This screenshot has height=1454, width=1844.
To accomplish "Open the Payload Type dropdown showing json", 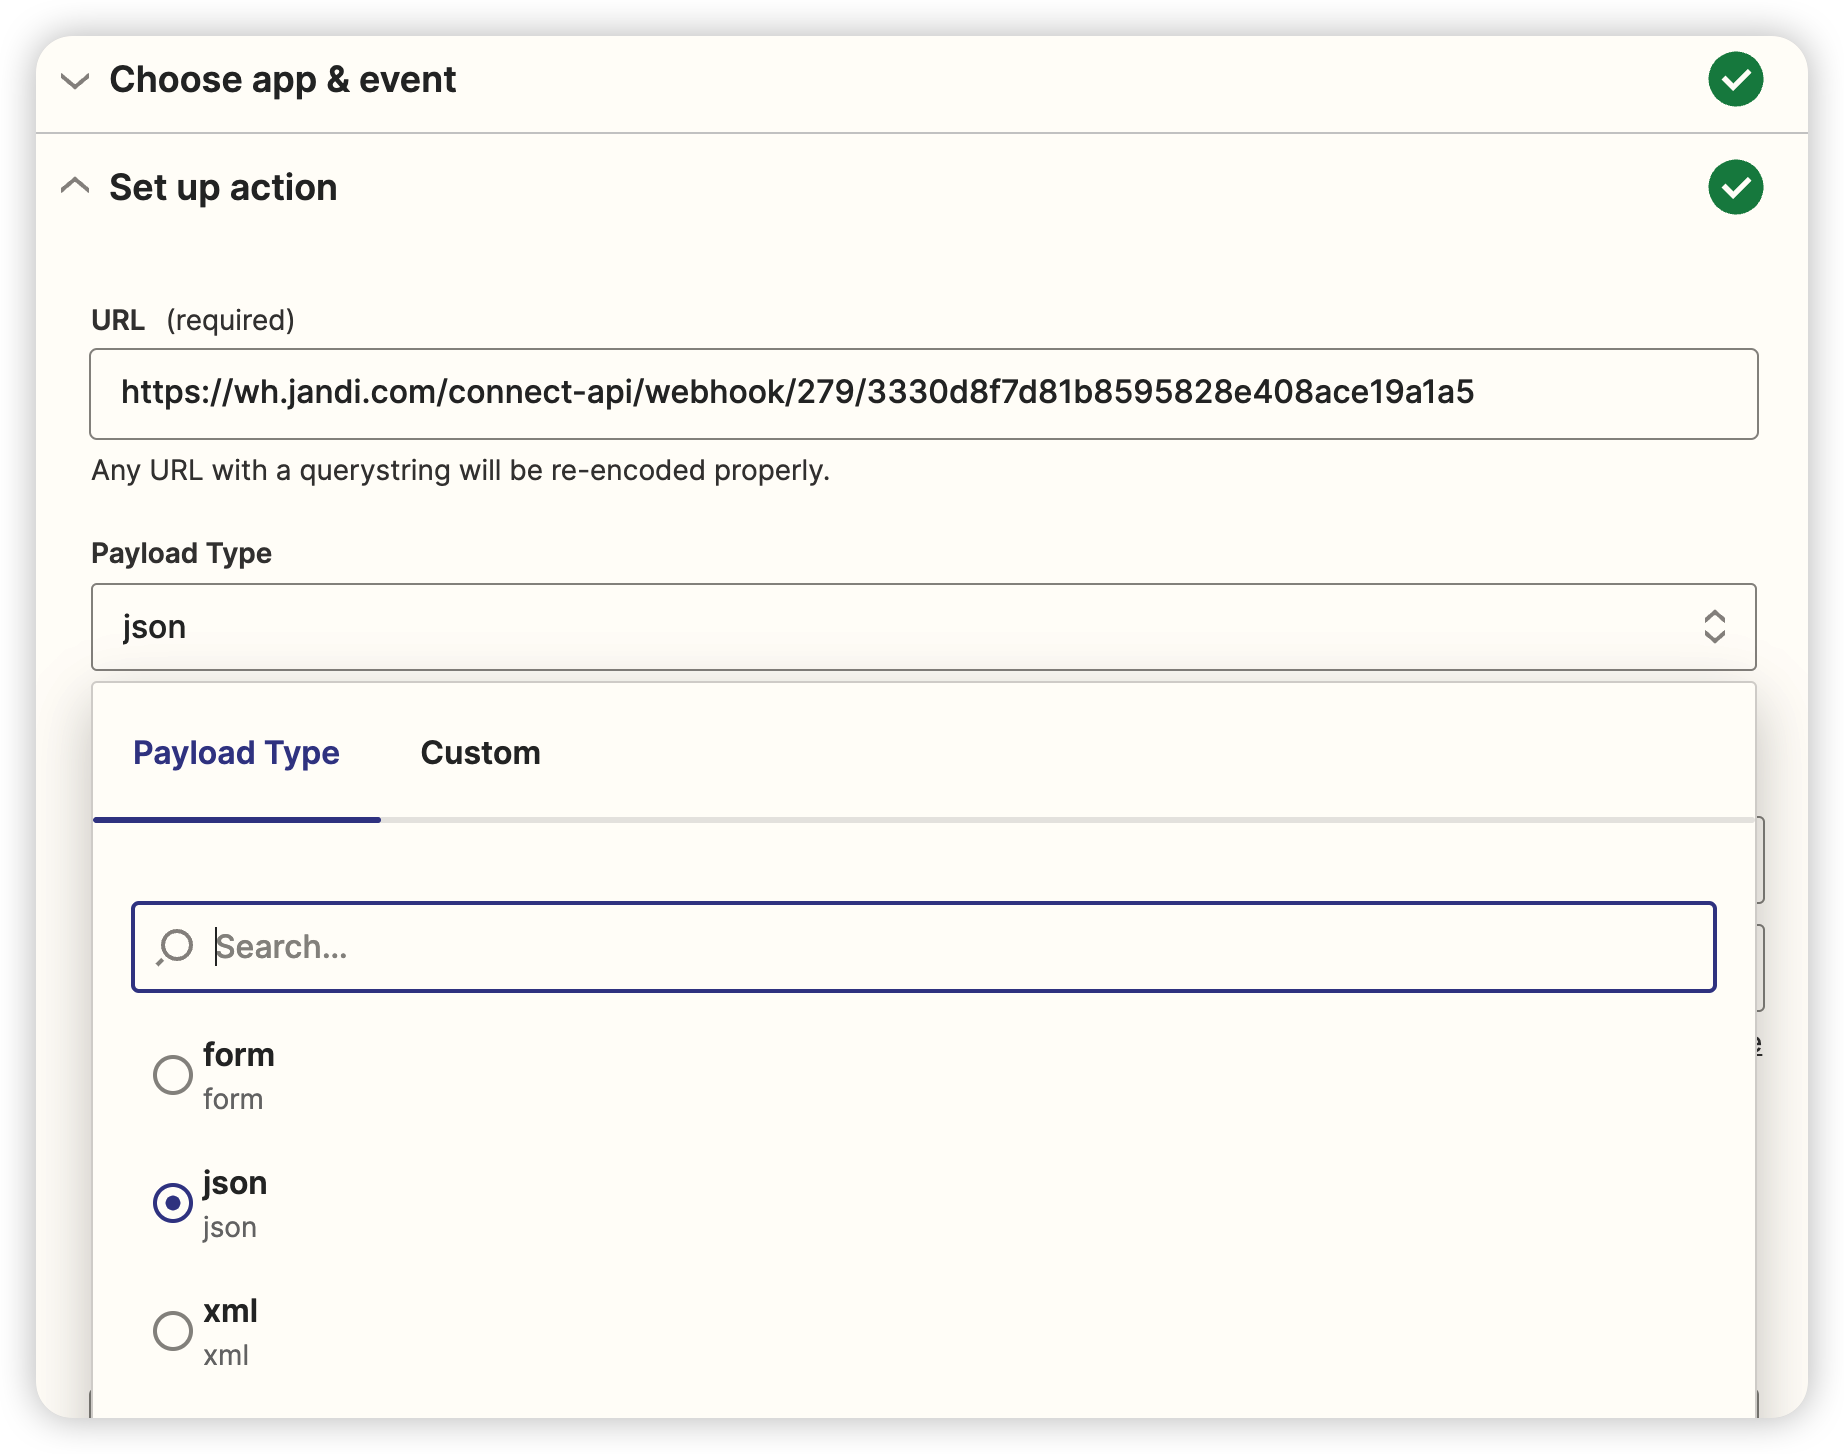I will [x=900, y=627].
